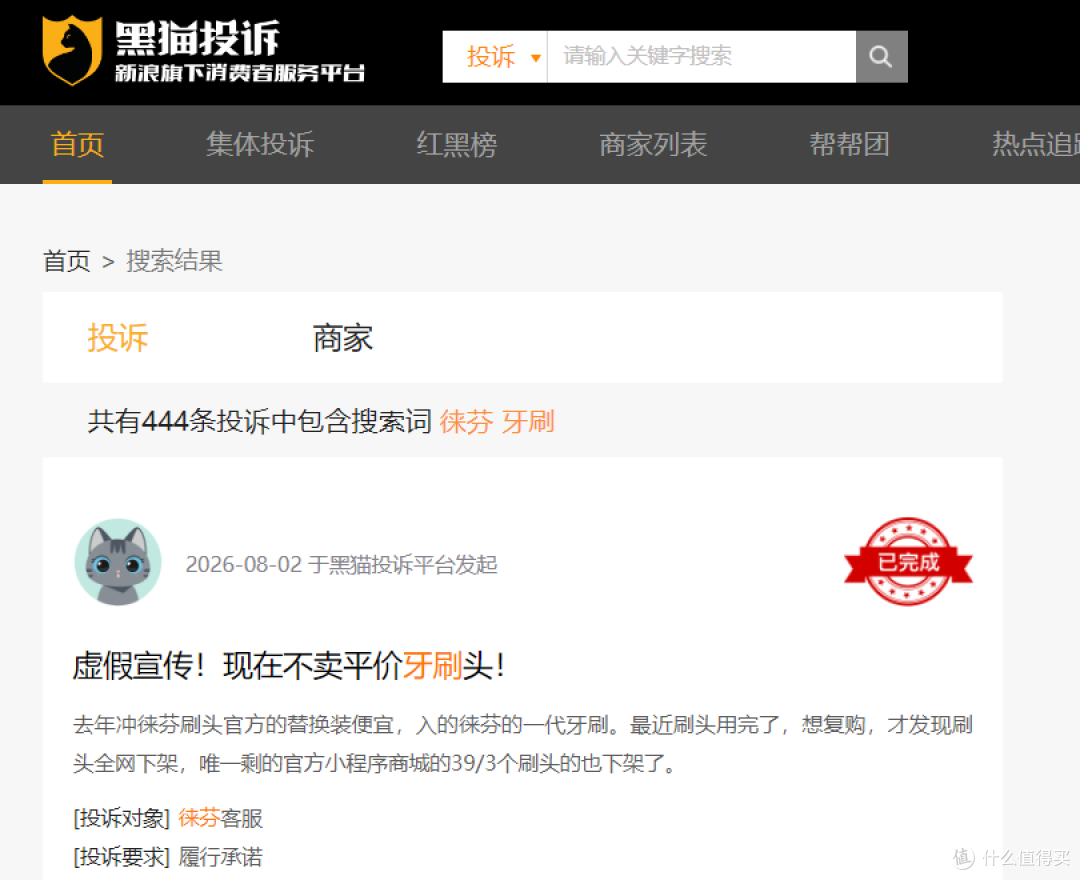Image resolution: width=1080 pixels, height=880 pixels.
Task: Click the 黑猫投诉 shield cat logo
Action: tap(72, 50)
